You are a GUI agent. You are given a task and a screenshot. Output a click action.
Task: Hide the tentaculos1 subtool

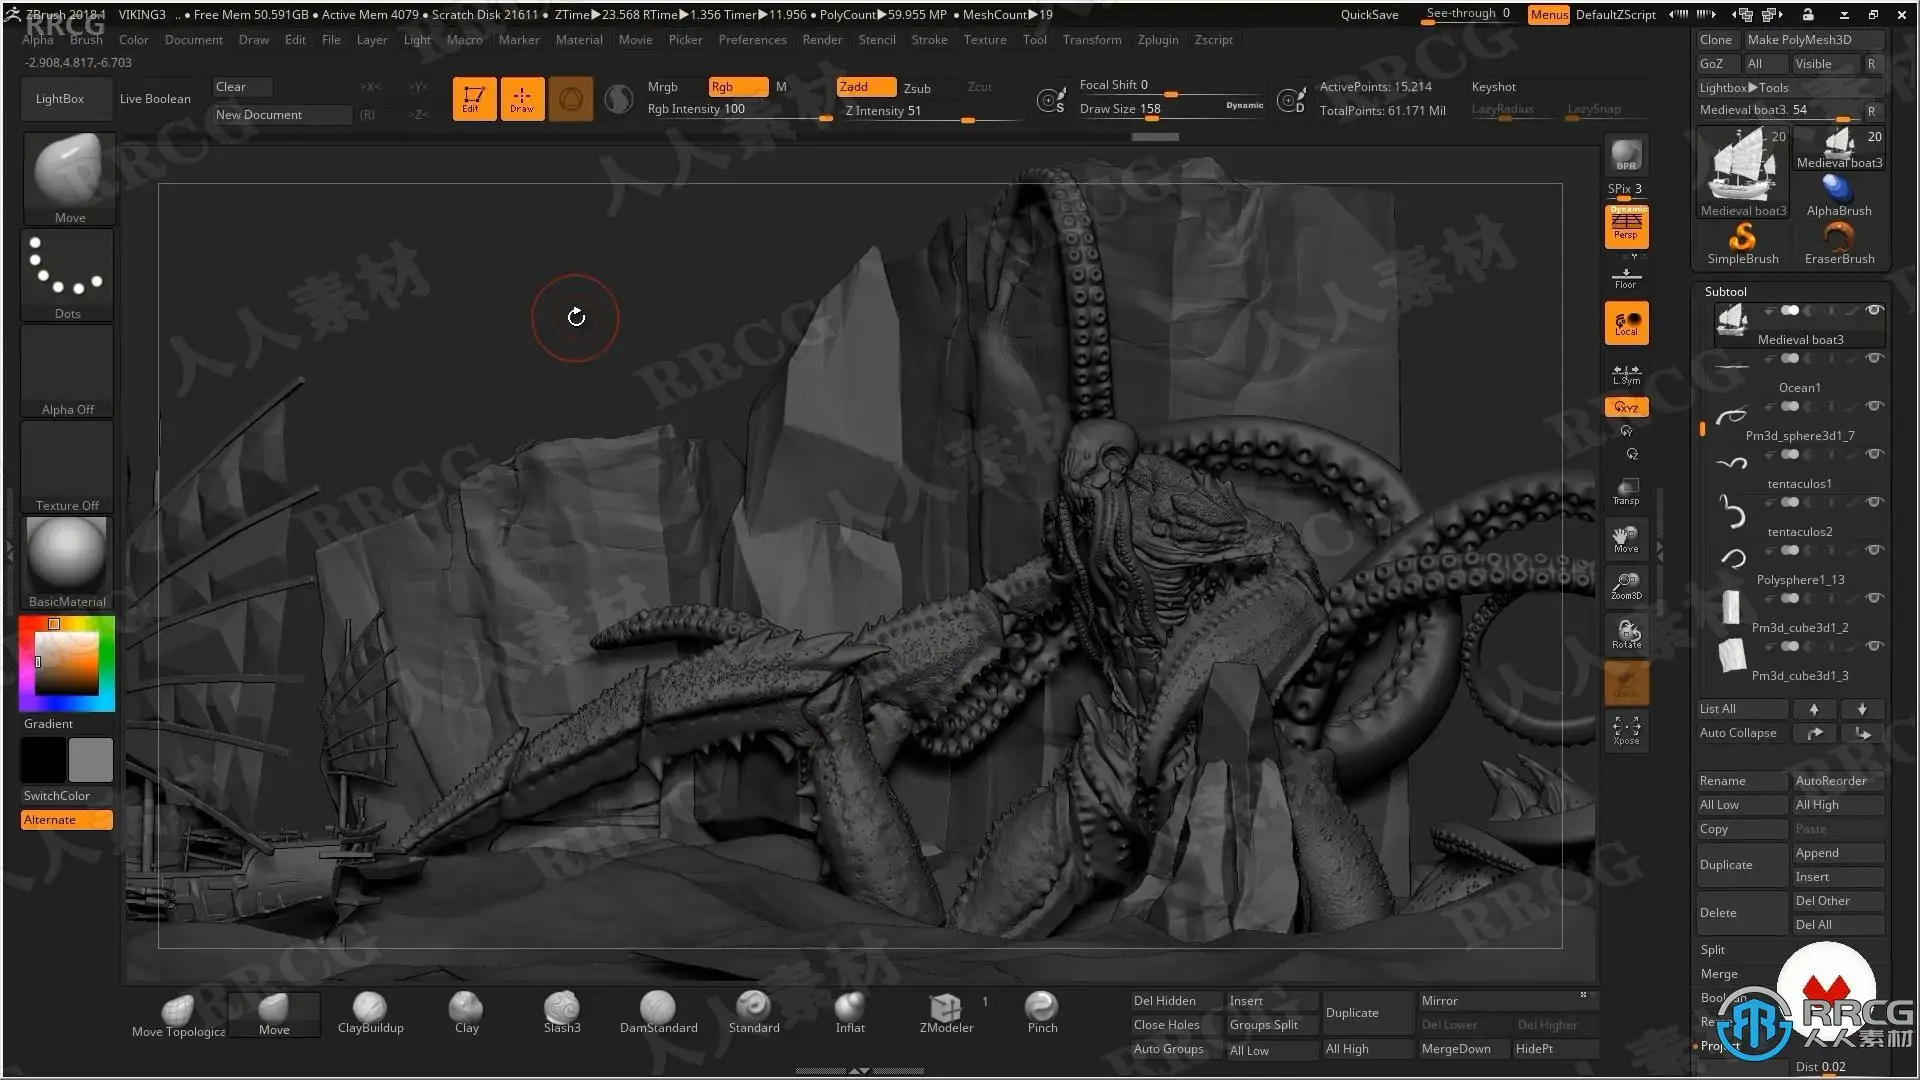1875,454
